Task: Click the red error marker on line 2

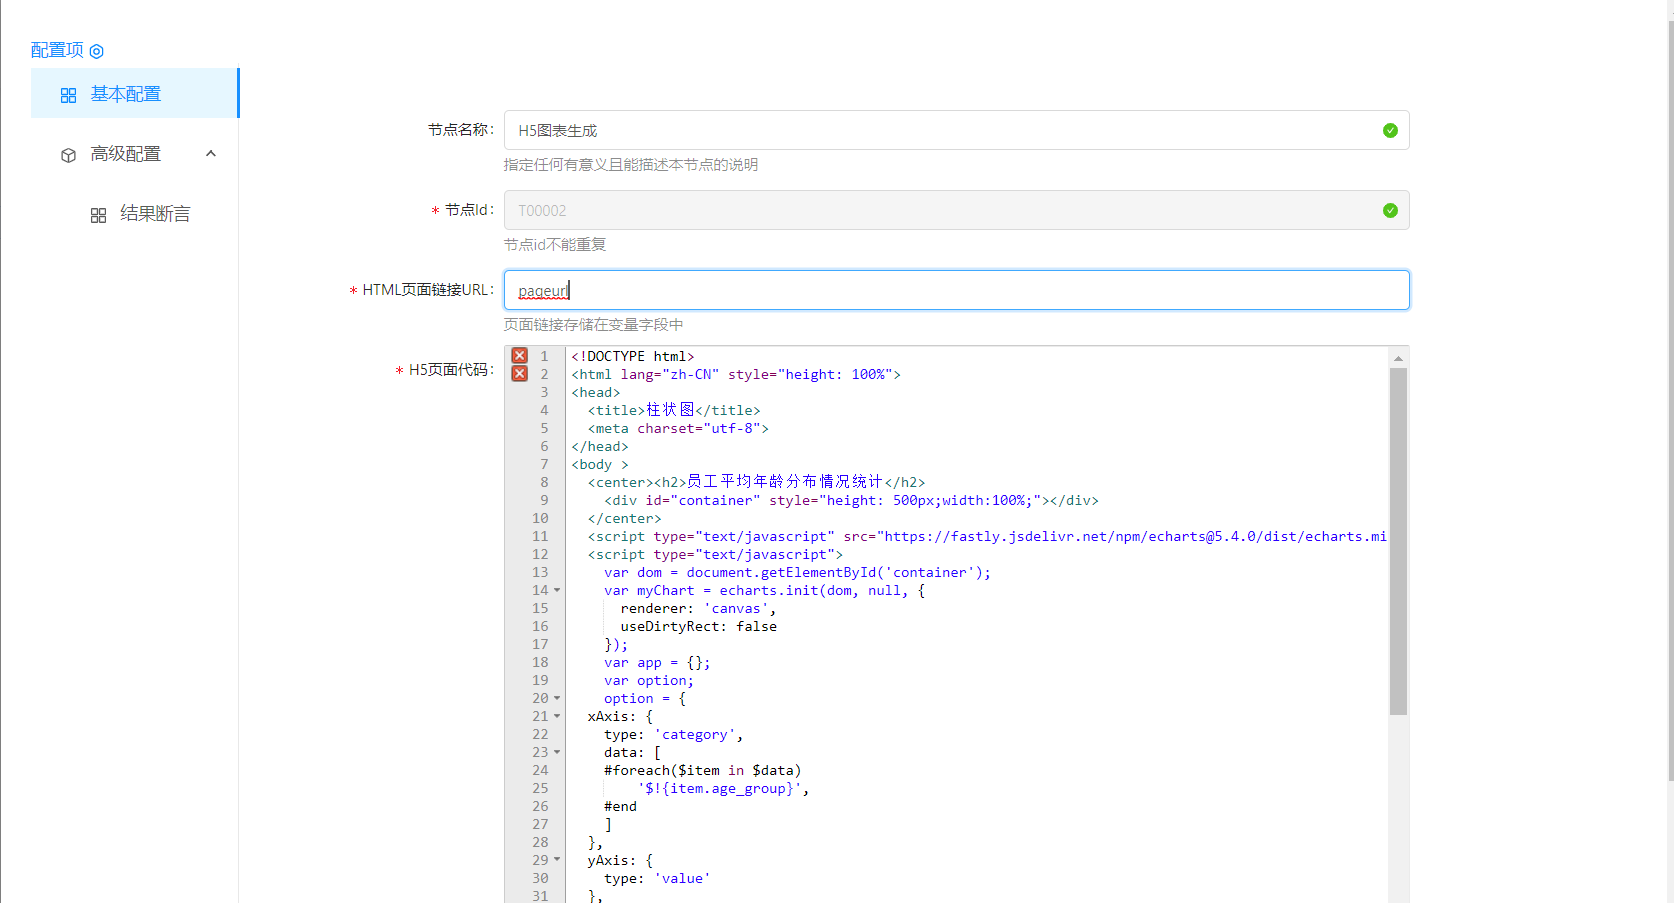Action: tap(520, 374)
